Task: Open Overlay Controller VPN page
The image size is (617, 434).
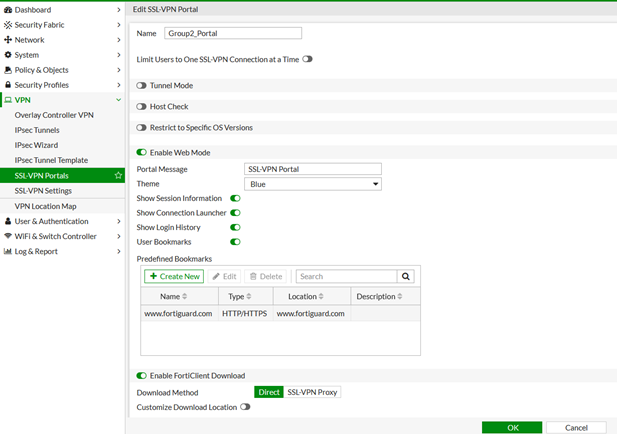Action: (54, 115)
